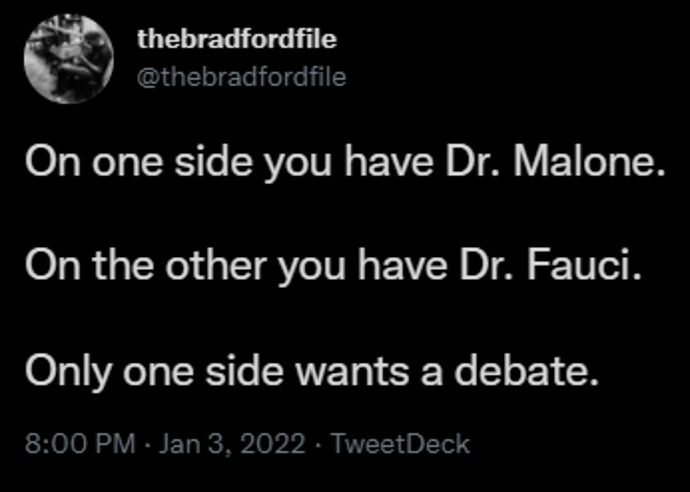
Task: Open the TweetDeck source label
Action: point(400,444)
